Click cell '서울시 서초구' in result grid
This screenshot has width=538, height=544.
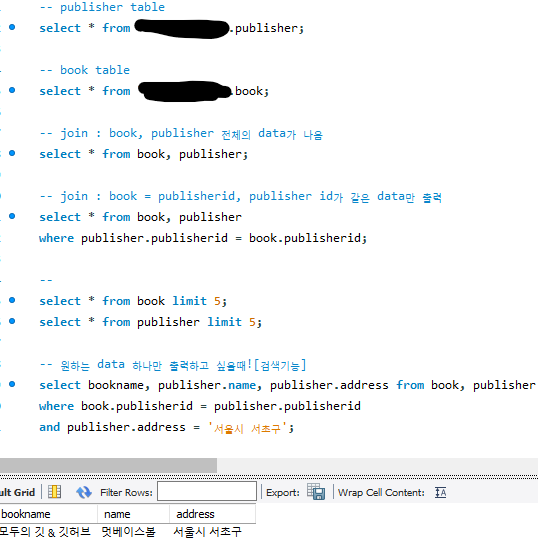click(207, 532)
